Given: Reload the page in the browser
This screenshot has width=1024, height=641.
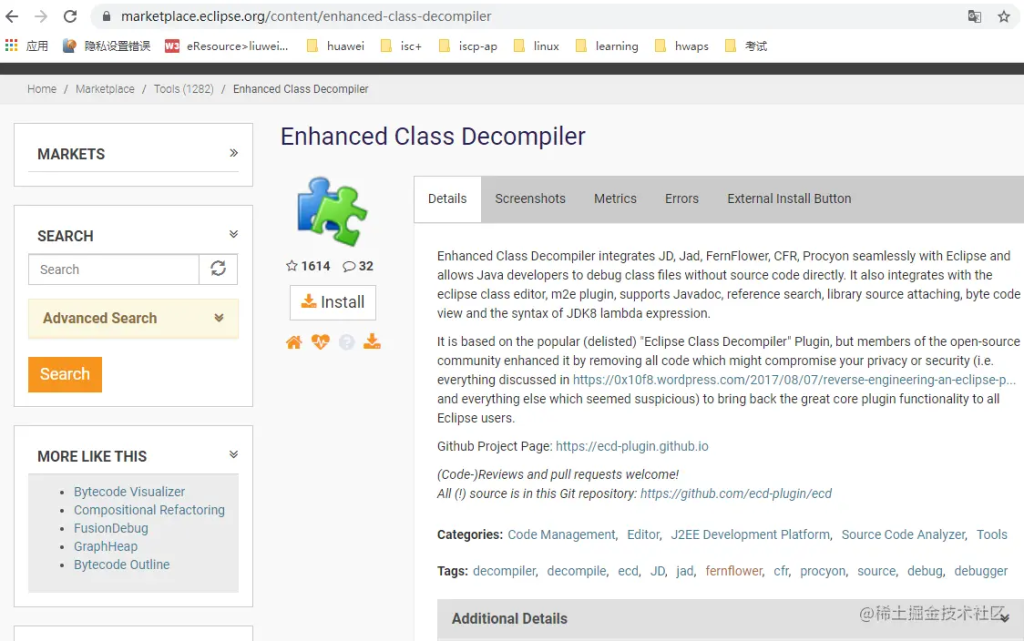Looking at the screenshot, I should [x=70, y=16].
